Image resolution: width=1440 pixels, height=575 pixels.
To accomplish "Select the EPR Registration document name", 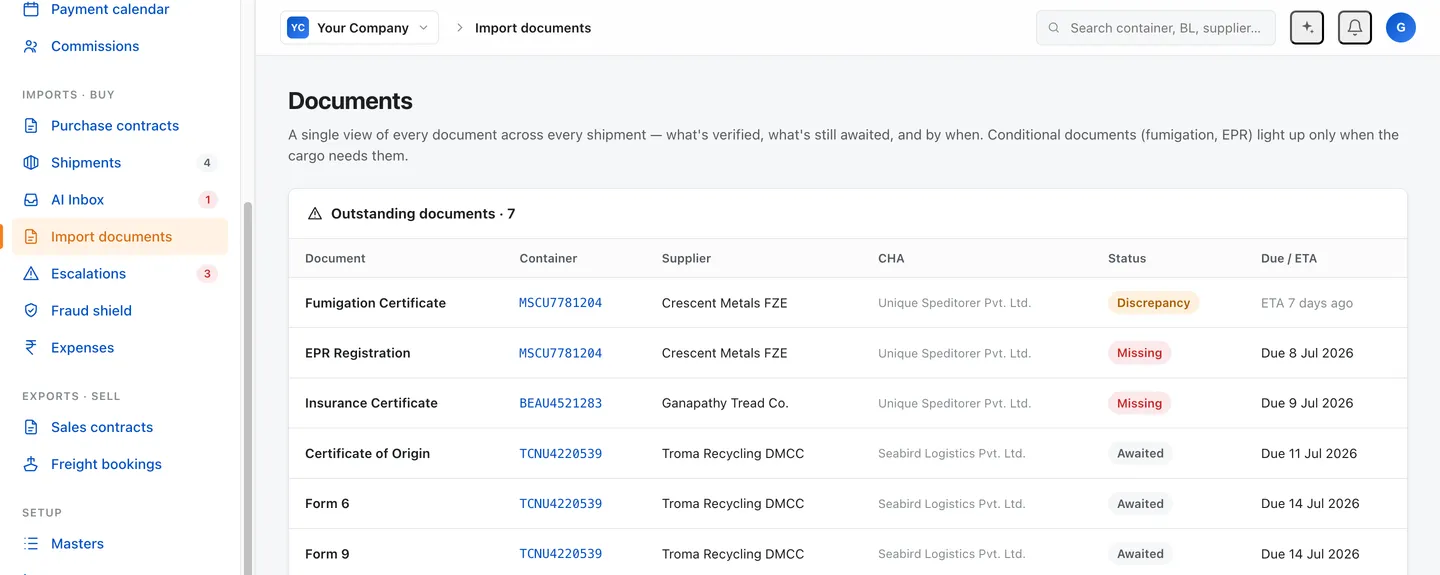I will pos(357,353).
